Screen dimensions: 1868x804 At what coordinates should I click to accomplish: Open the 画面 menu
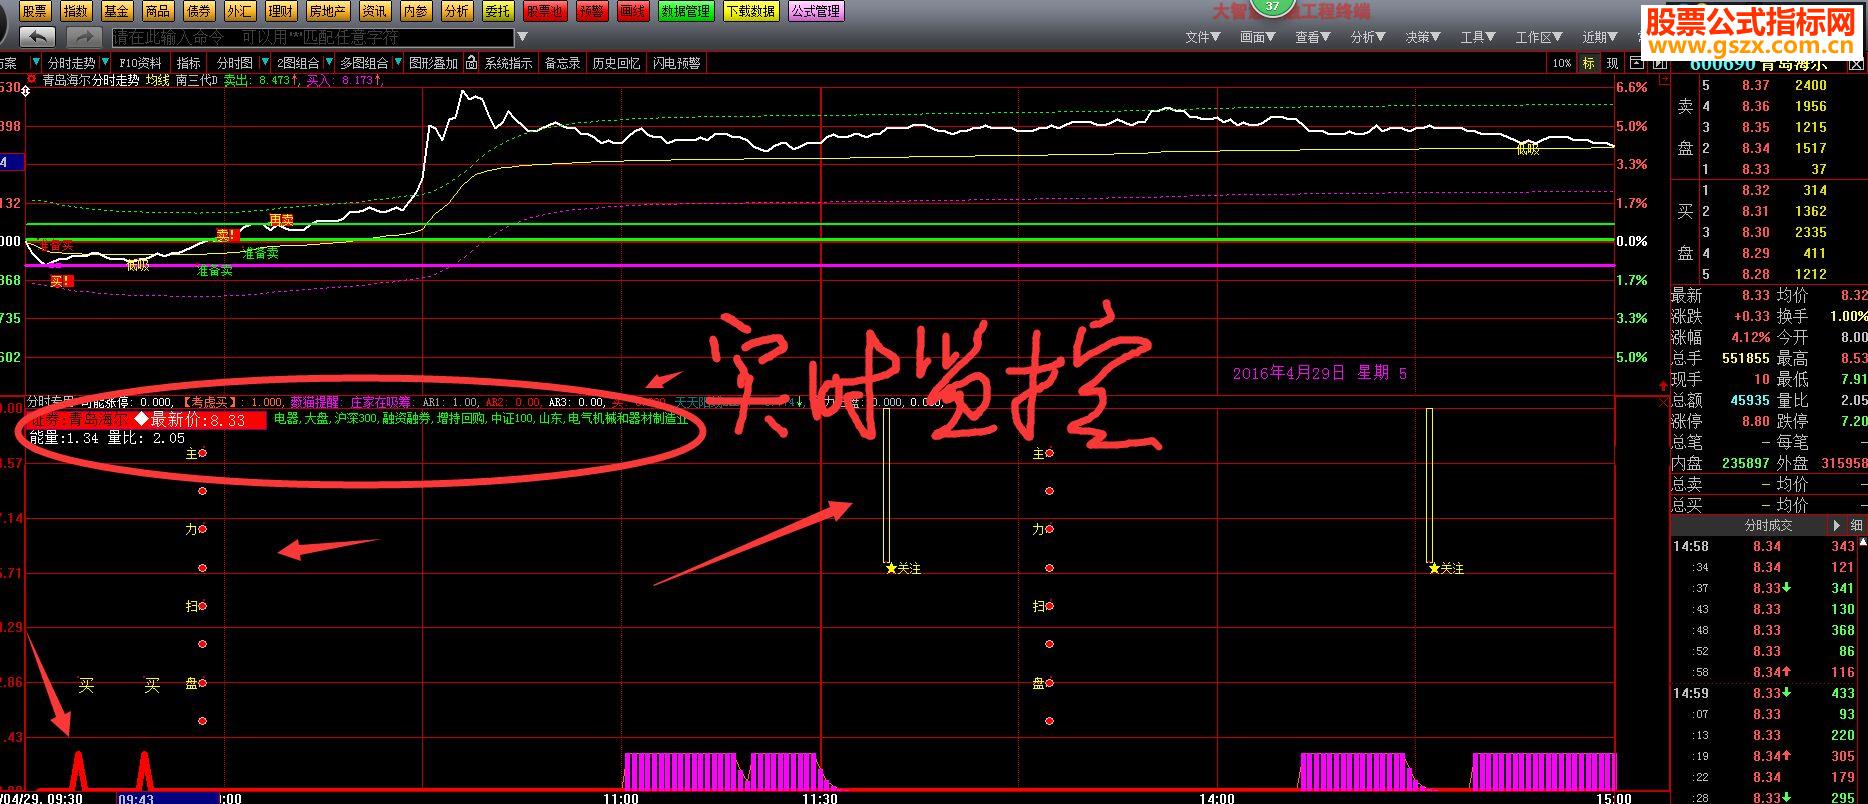1257,37
